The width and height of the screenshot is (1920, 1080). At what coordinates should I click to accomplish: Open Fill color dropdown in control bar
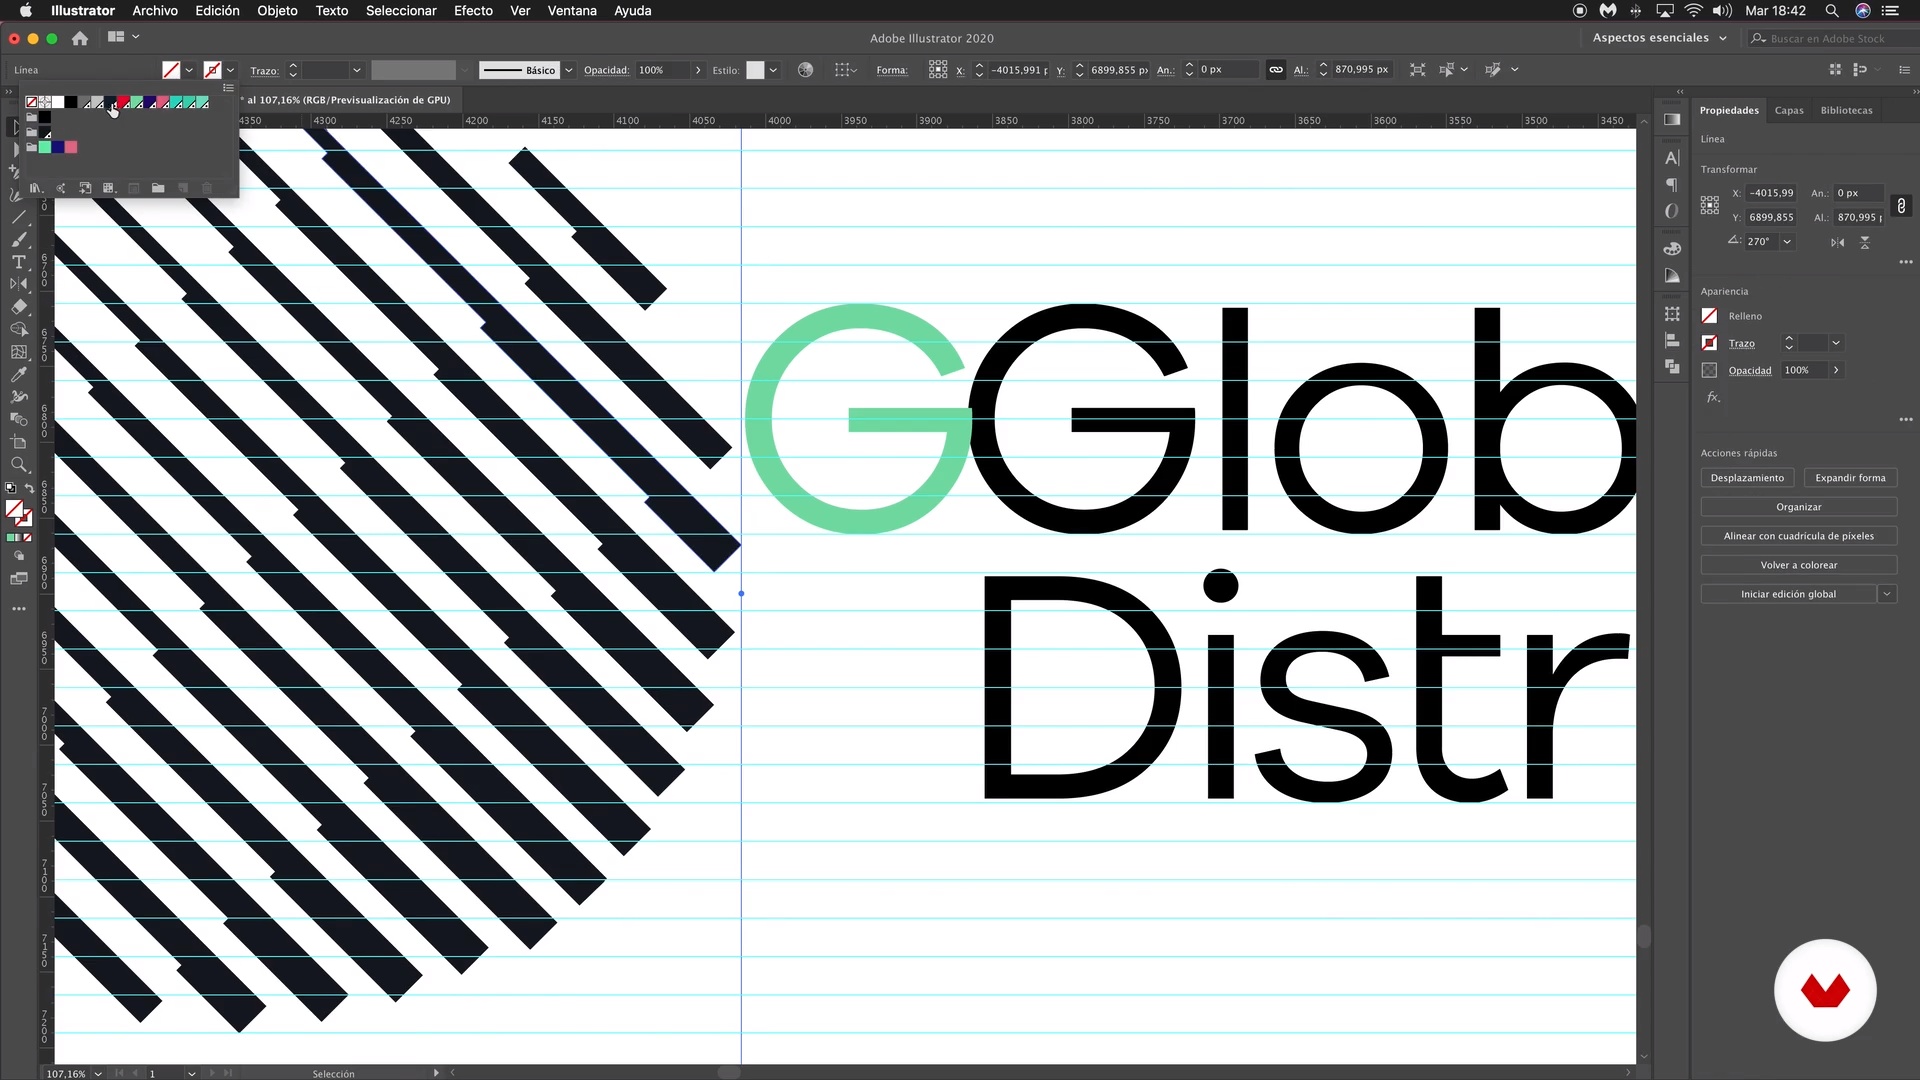pos(189,70)
